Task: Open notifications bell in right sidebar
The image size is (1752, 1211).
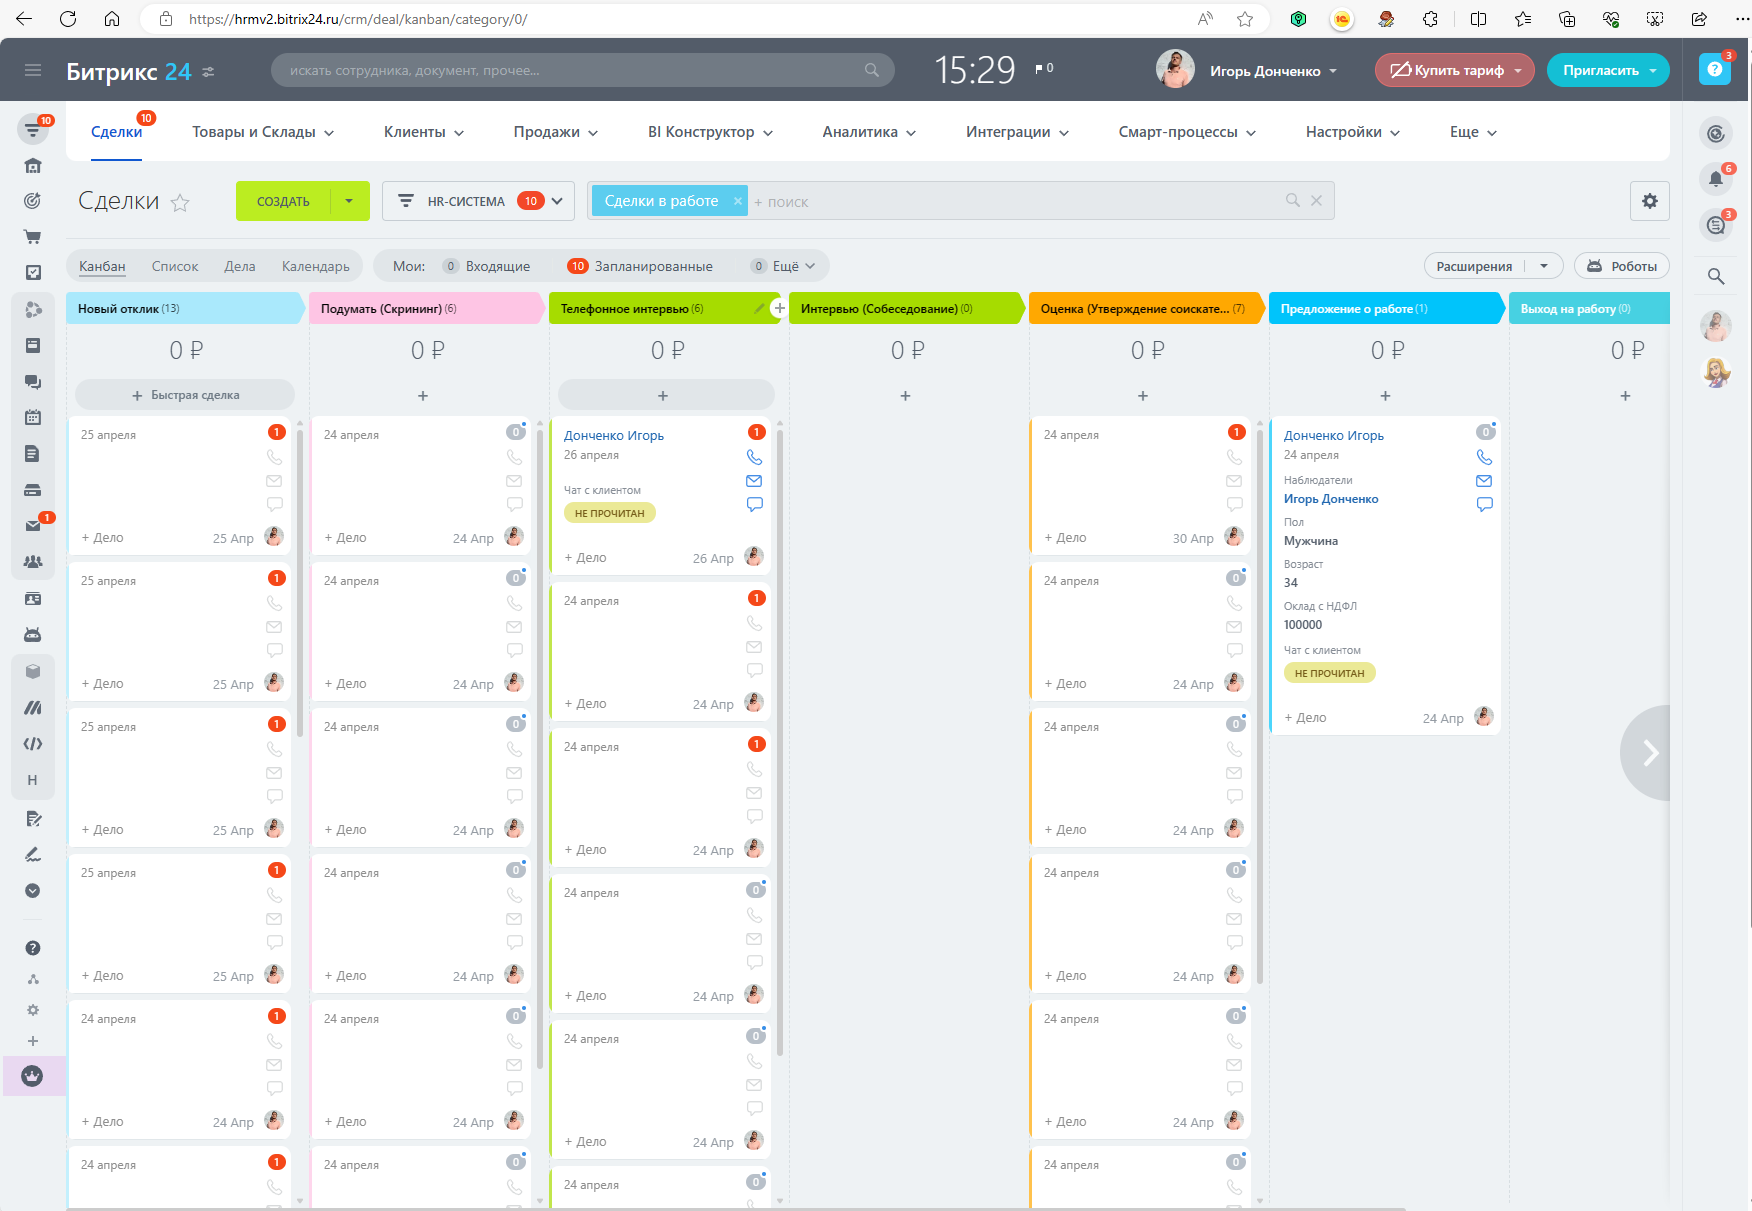Action: (x=1716, y=179)
